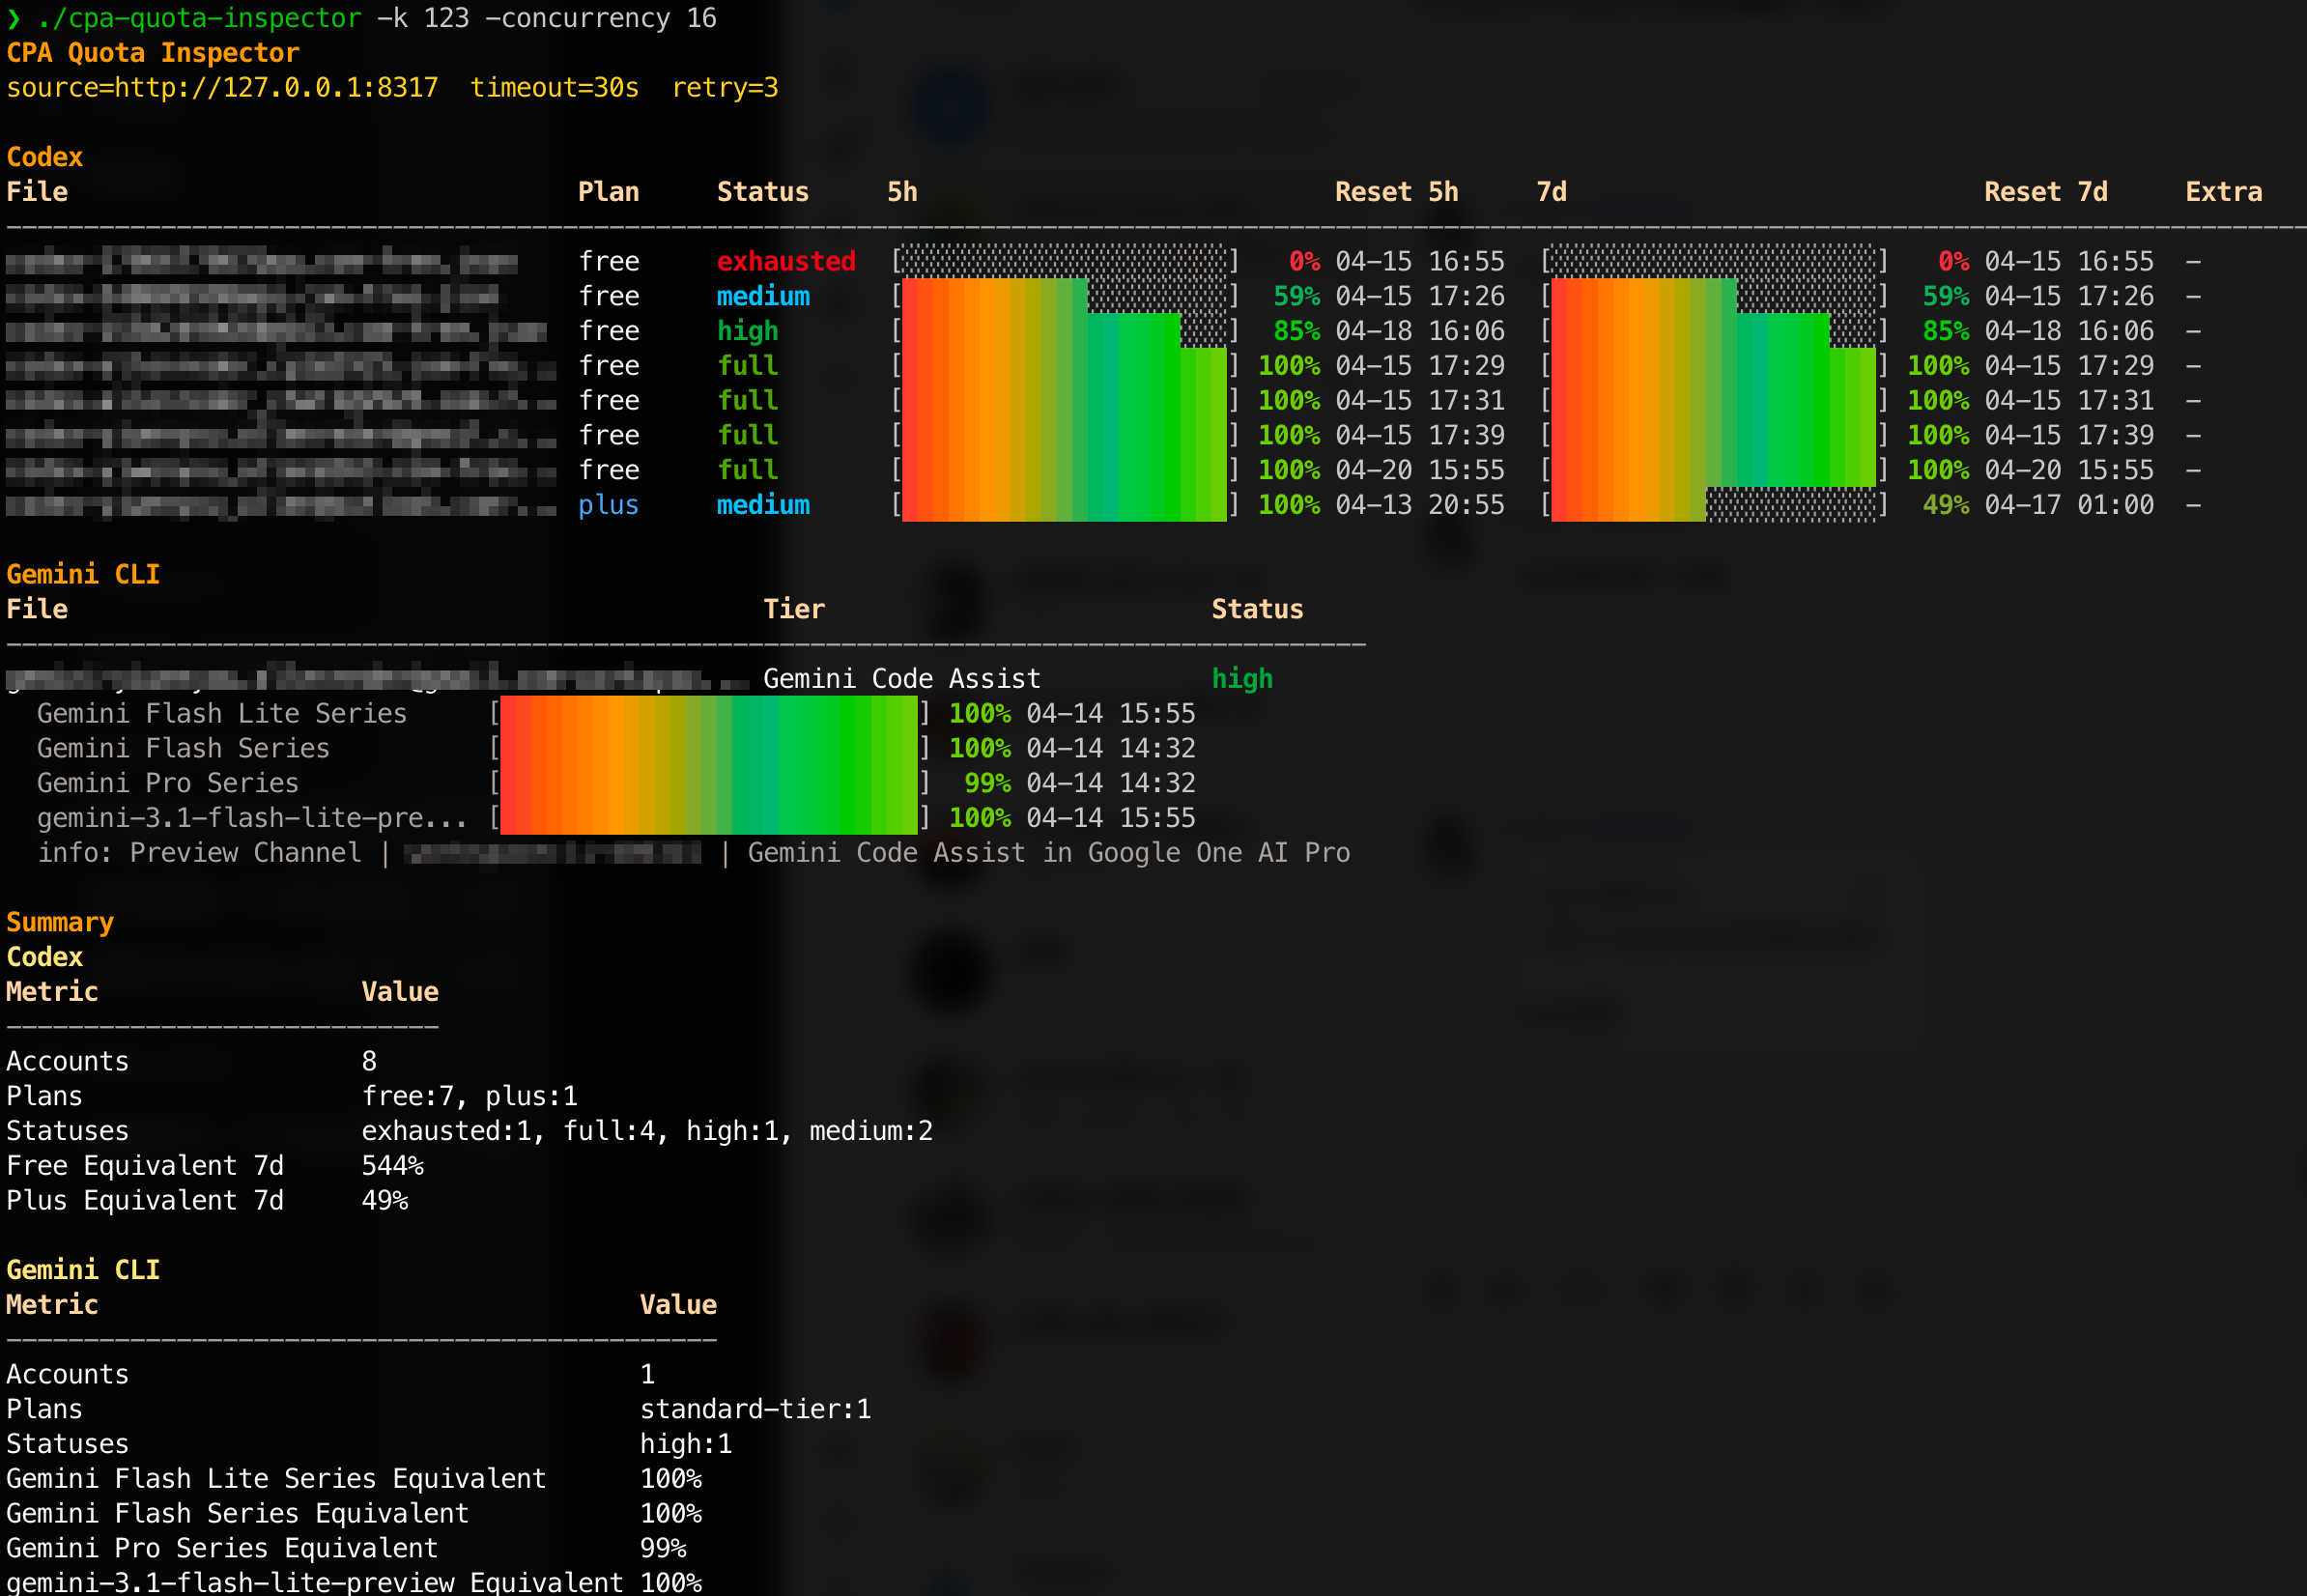Click the 85% value in the 7d column
Image resolution: width=2307 pixels, height=1596 pixels.
1945,331
